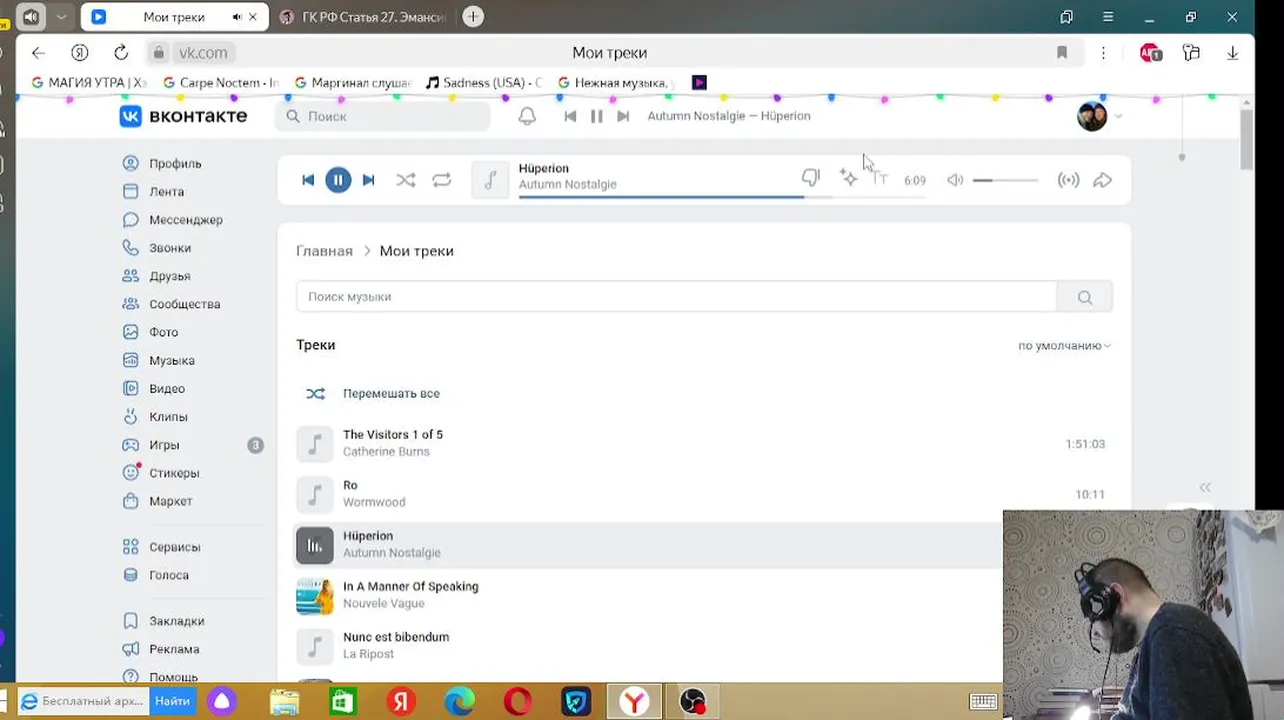
Task: Click the top header pause button
Action: click(x=596, y=116)
